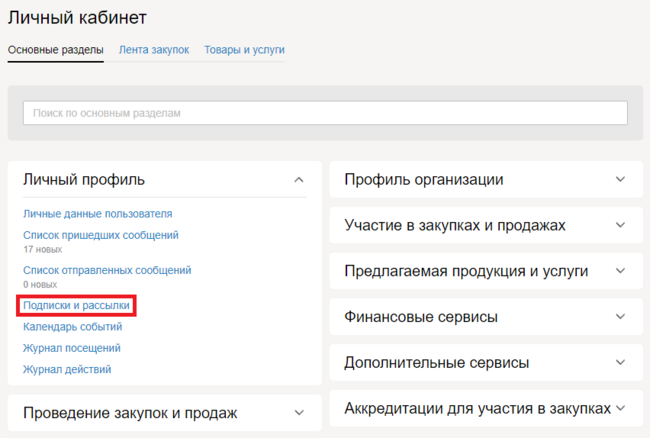
Task: Expand Аккредитации для участия в закупках
Action: [x=620, y=408]
